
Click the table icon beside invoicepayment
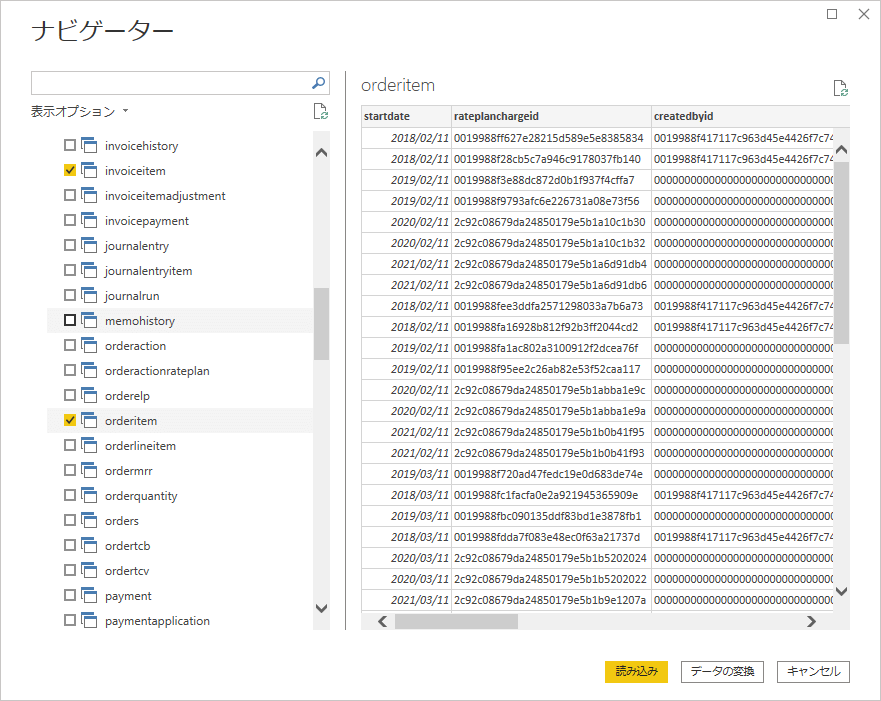coord(88,221)
